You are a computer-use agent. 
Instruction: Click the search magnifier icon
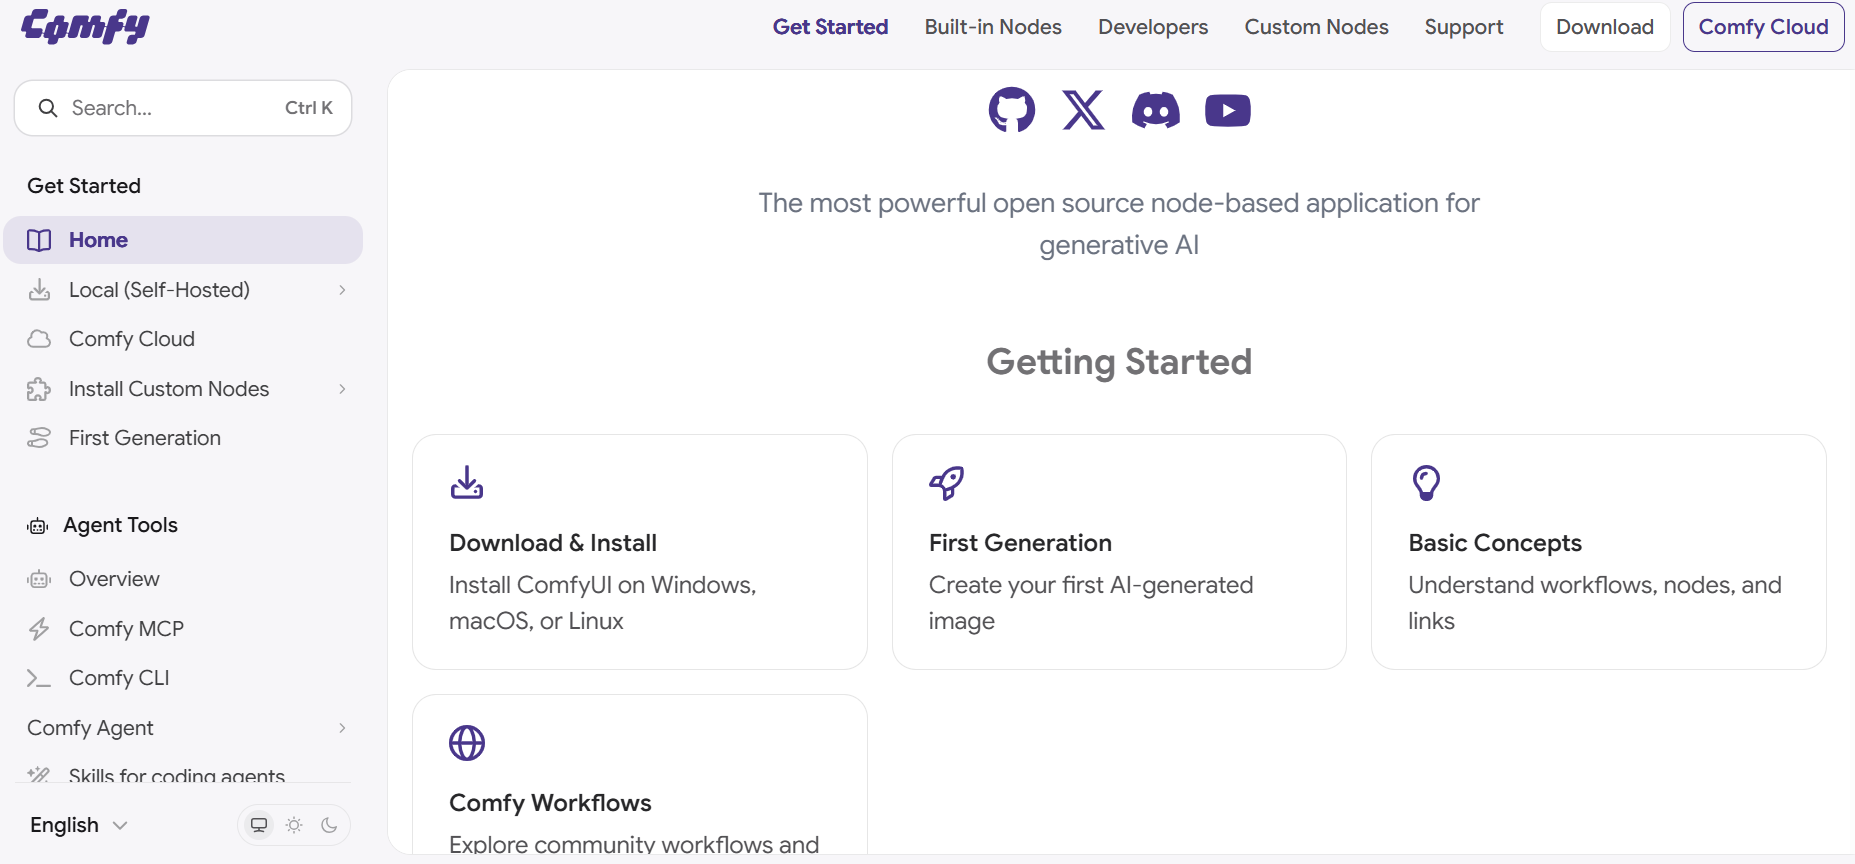47,108
